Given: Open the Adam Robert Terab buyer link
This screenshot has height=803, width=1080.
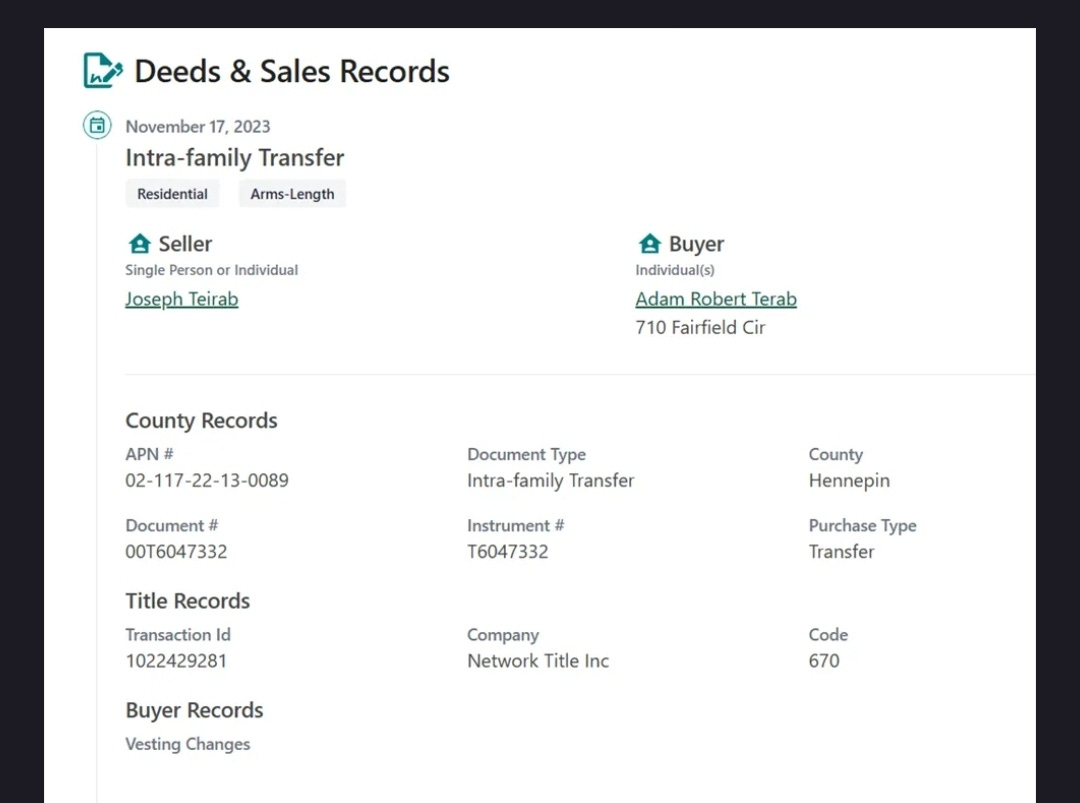Looking at the screenshot, I should tap(716, 299).
